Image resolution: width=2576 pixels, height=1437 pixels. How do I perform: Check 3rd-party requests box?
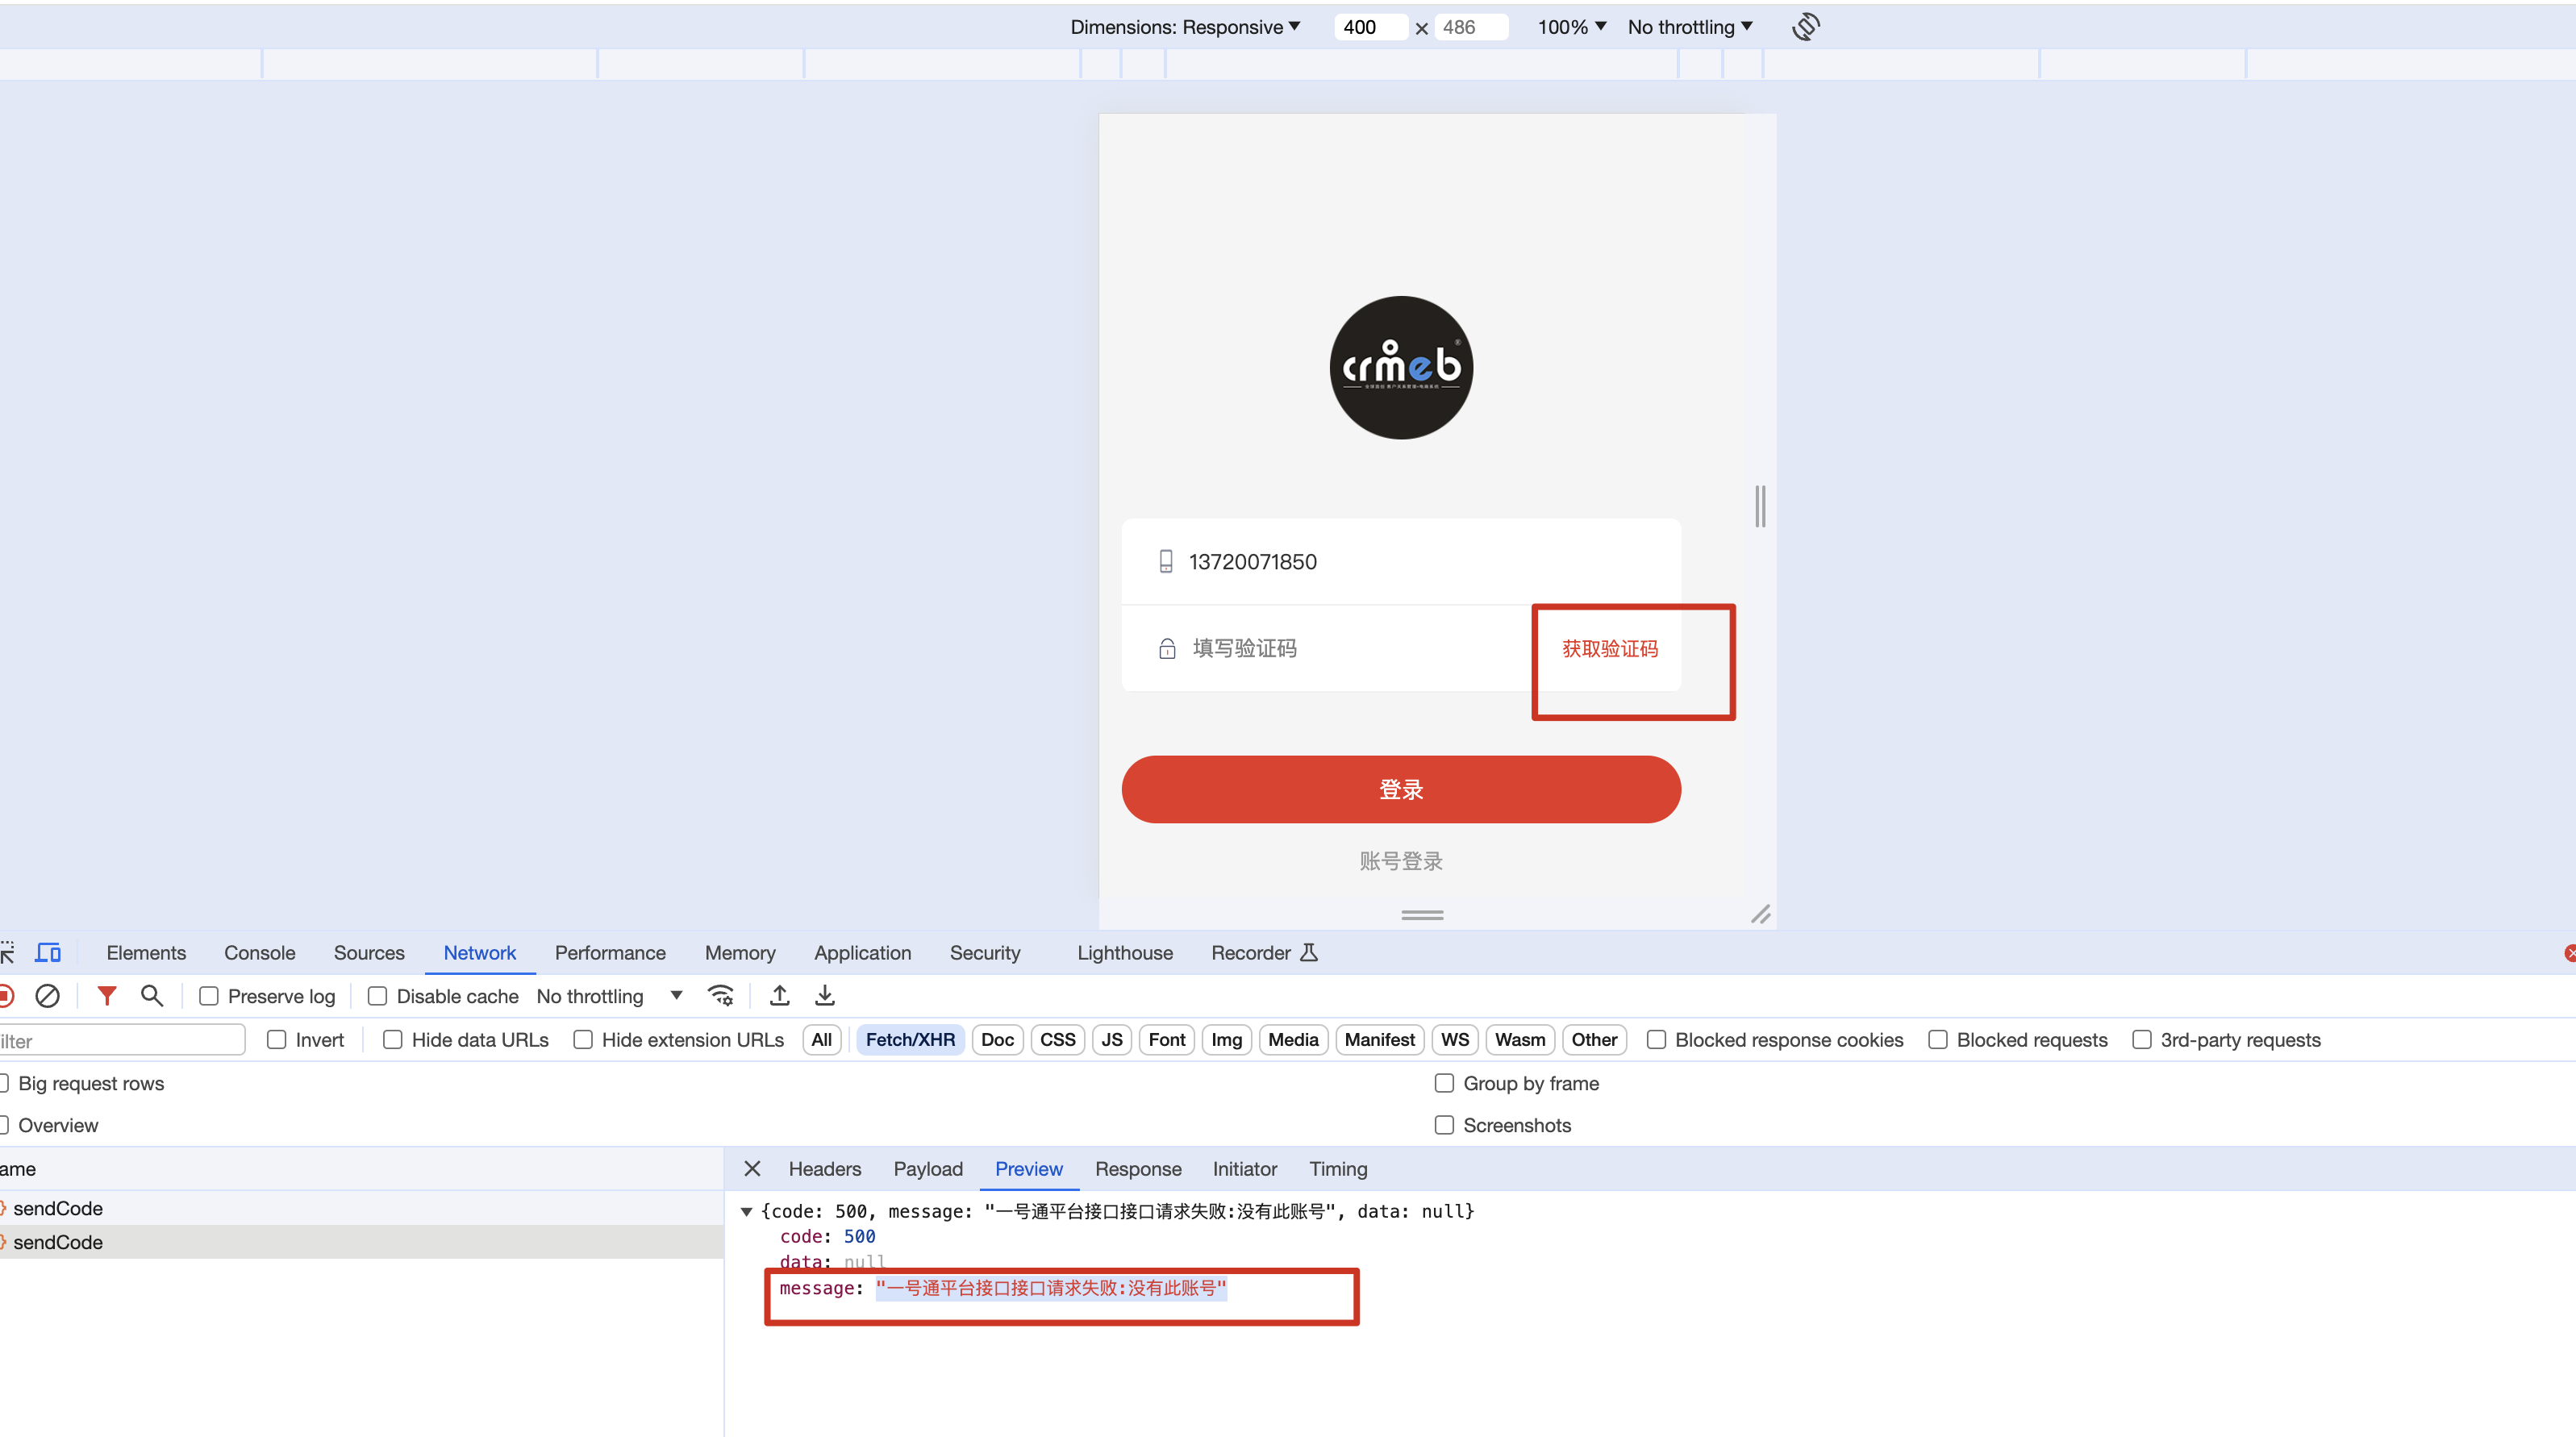[2142, 1040]
